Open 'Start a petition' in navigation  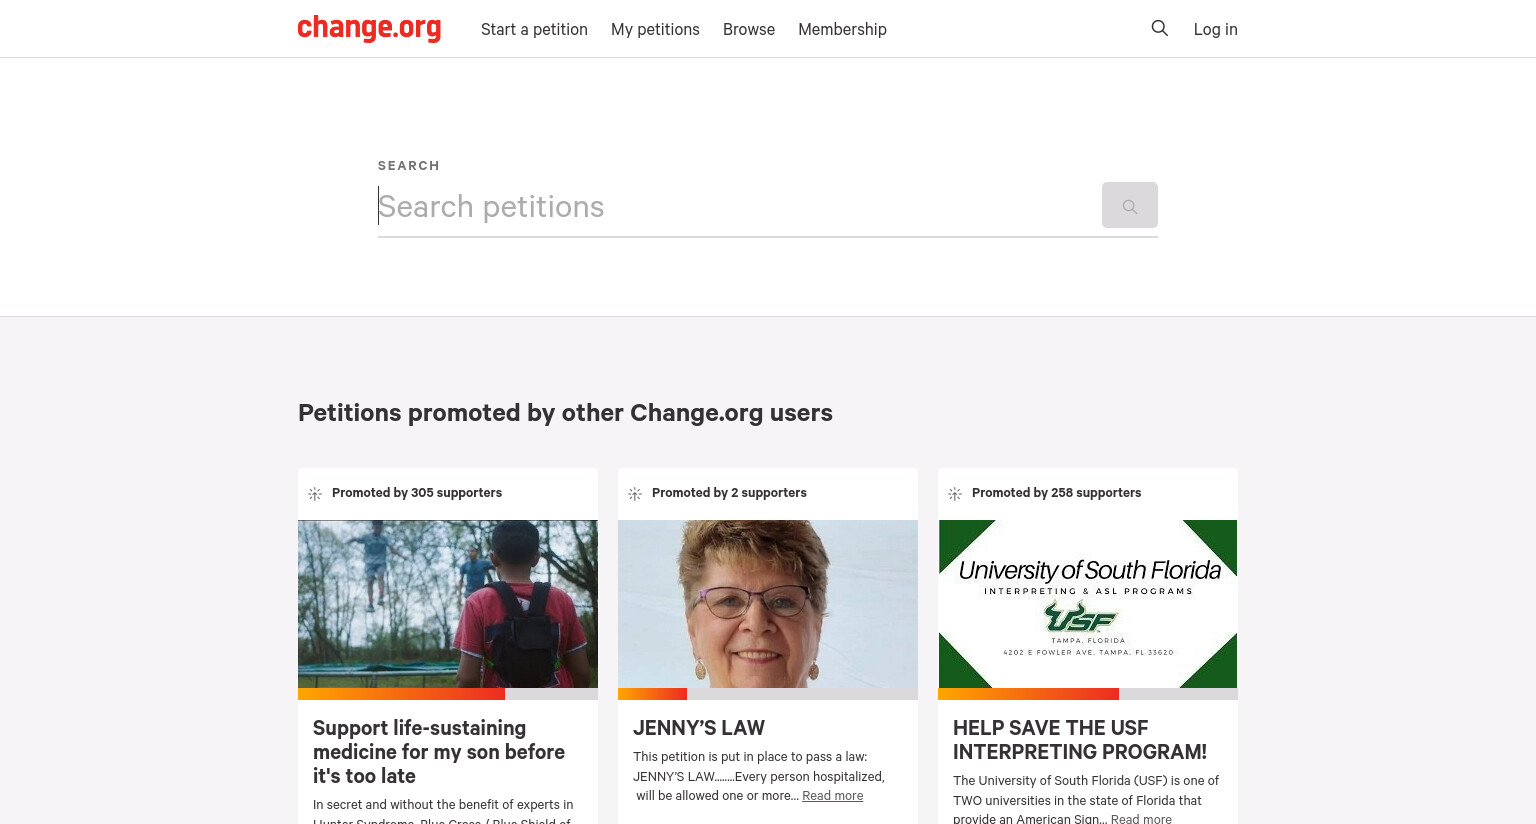(534, 29)
